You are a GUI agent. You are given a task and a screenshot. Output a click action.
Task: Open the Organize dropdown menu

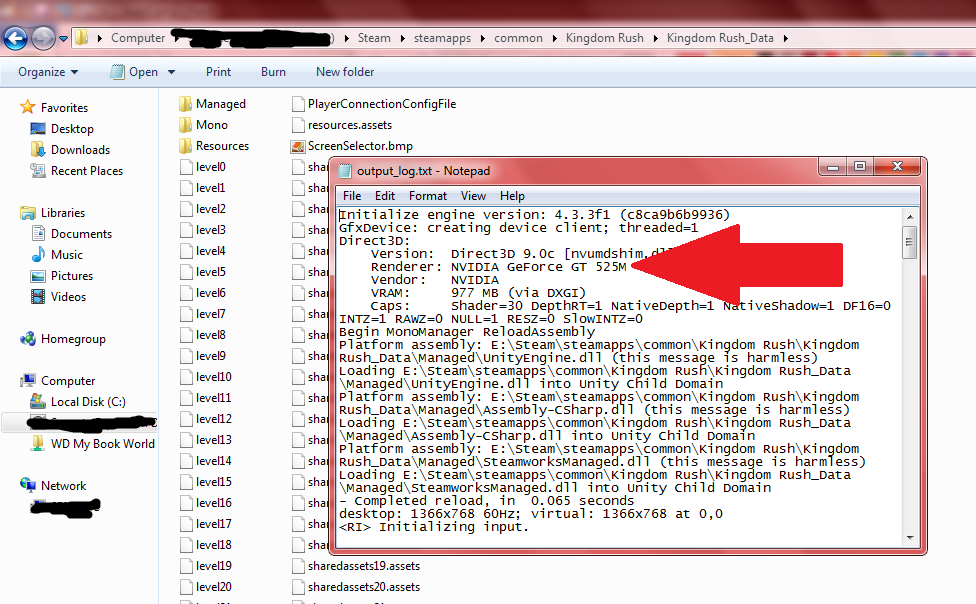point(48,72)
